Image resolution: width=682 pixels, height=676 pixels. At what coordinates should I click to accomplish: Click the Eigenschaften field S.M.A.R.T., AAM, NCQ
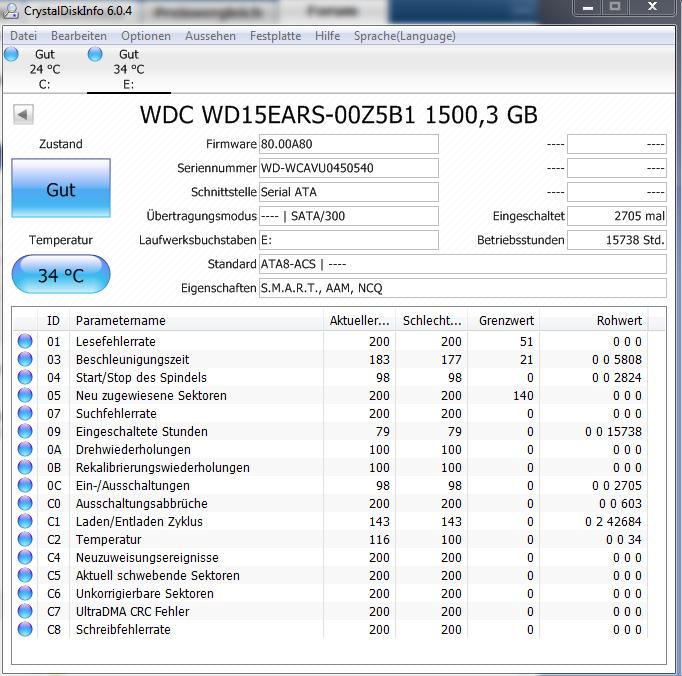[x=463, y=288]
